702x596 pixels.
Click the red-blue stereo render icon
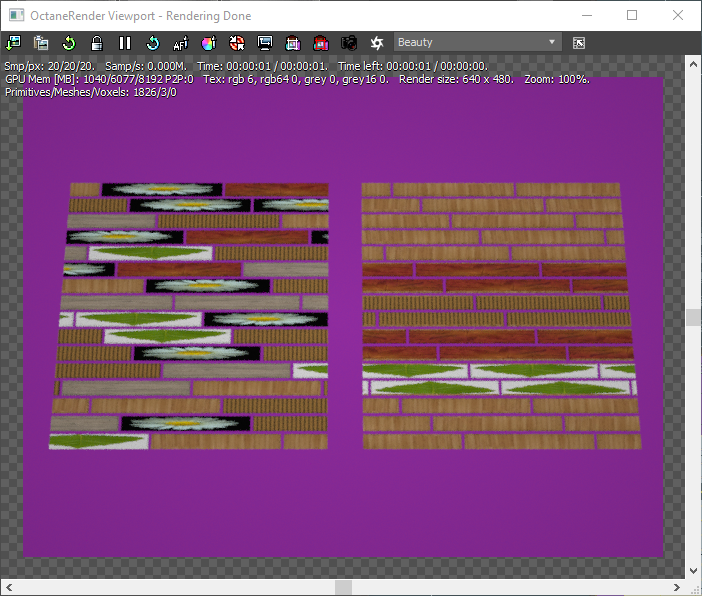321,43
